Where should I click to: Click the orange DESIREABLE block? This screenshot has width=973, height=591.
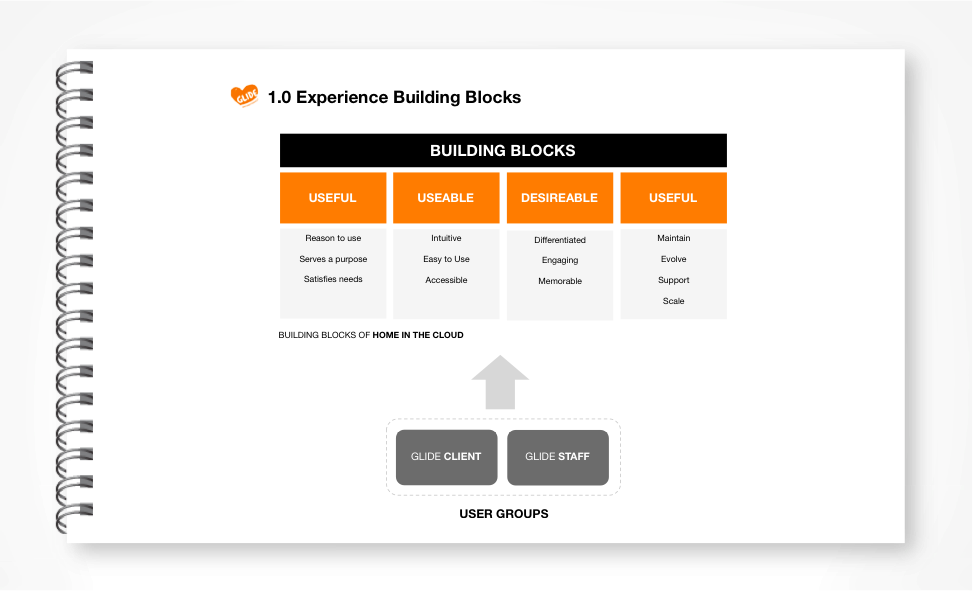[559, 198]
